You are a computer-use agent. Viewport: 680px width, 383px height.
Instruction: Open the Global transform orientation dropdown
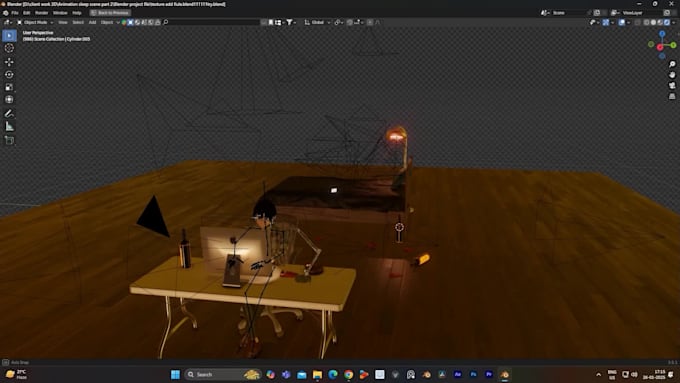coord(317,22)
